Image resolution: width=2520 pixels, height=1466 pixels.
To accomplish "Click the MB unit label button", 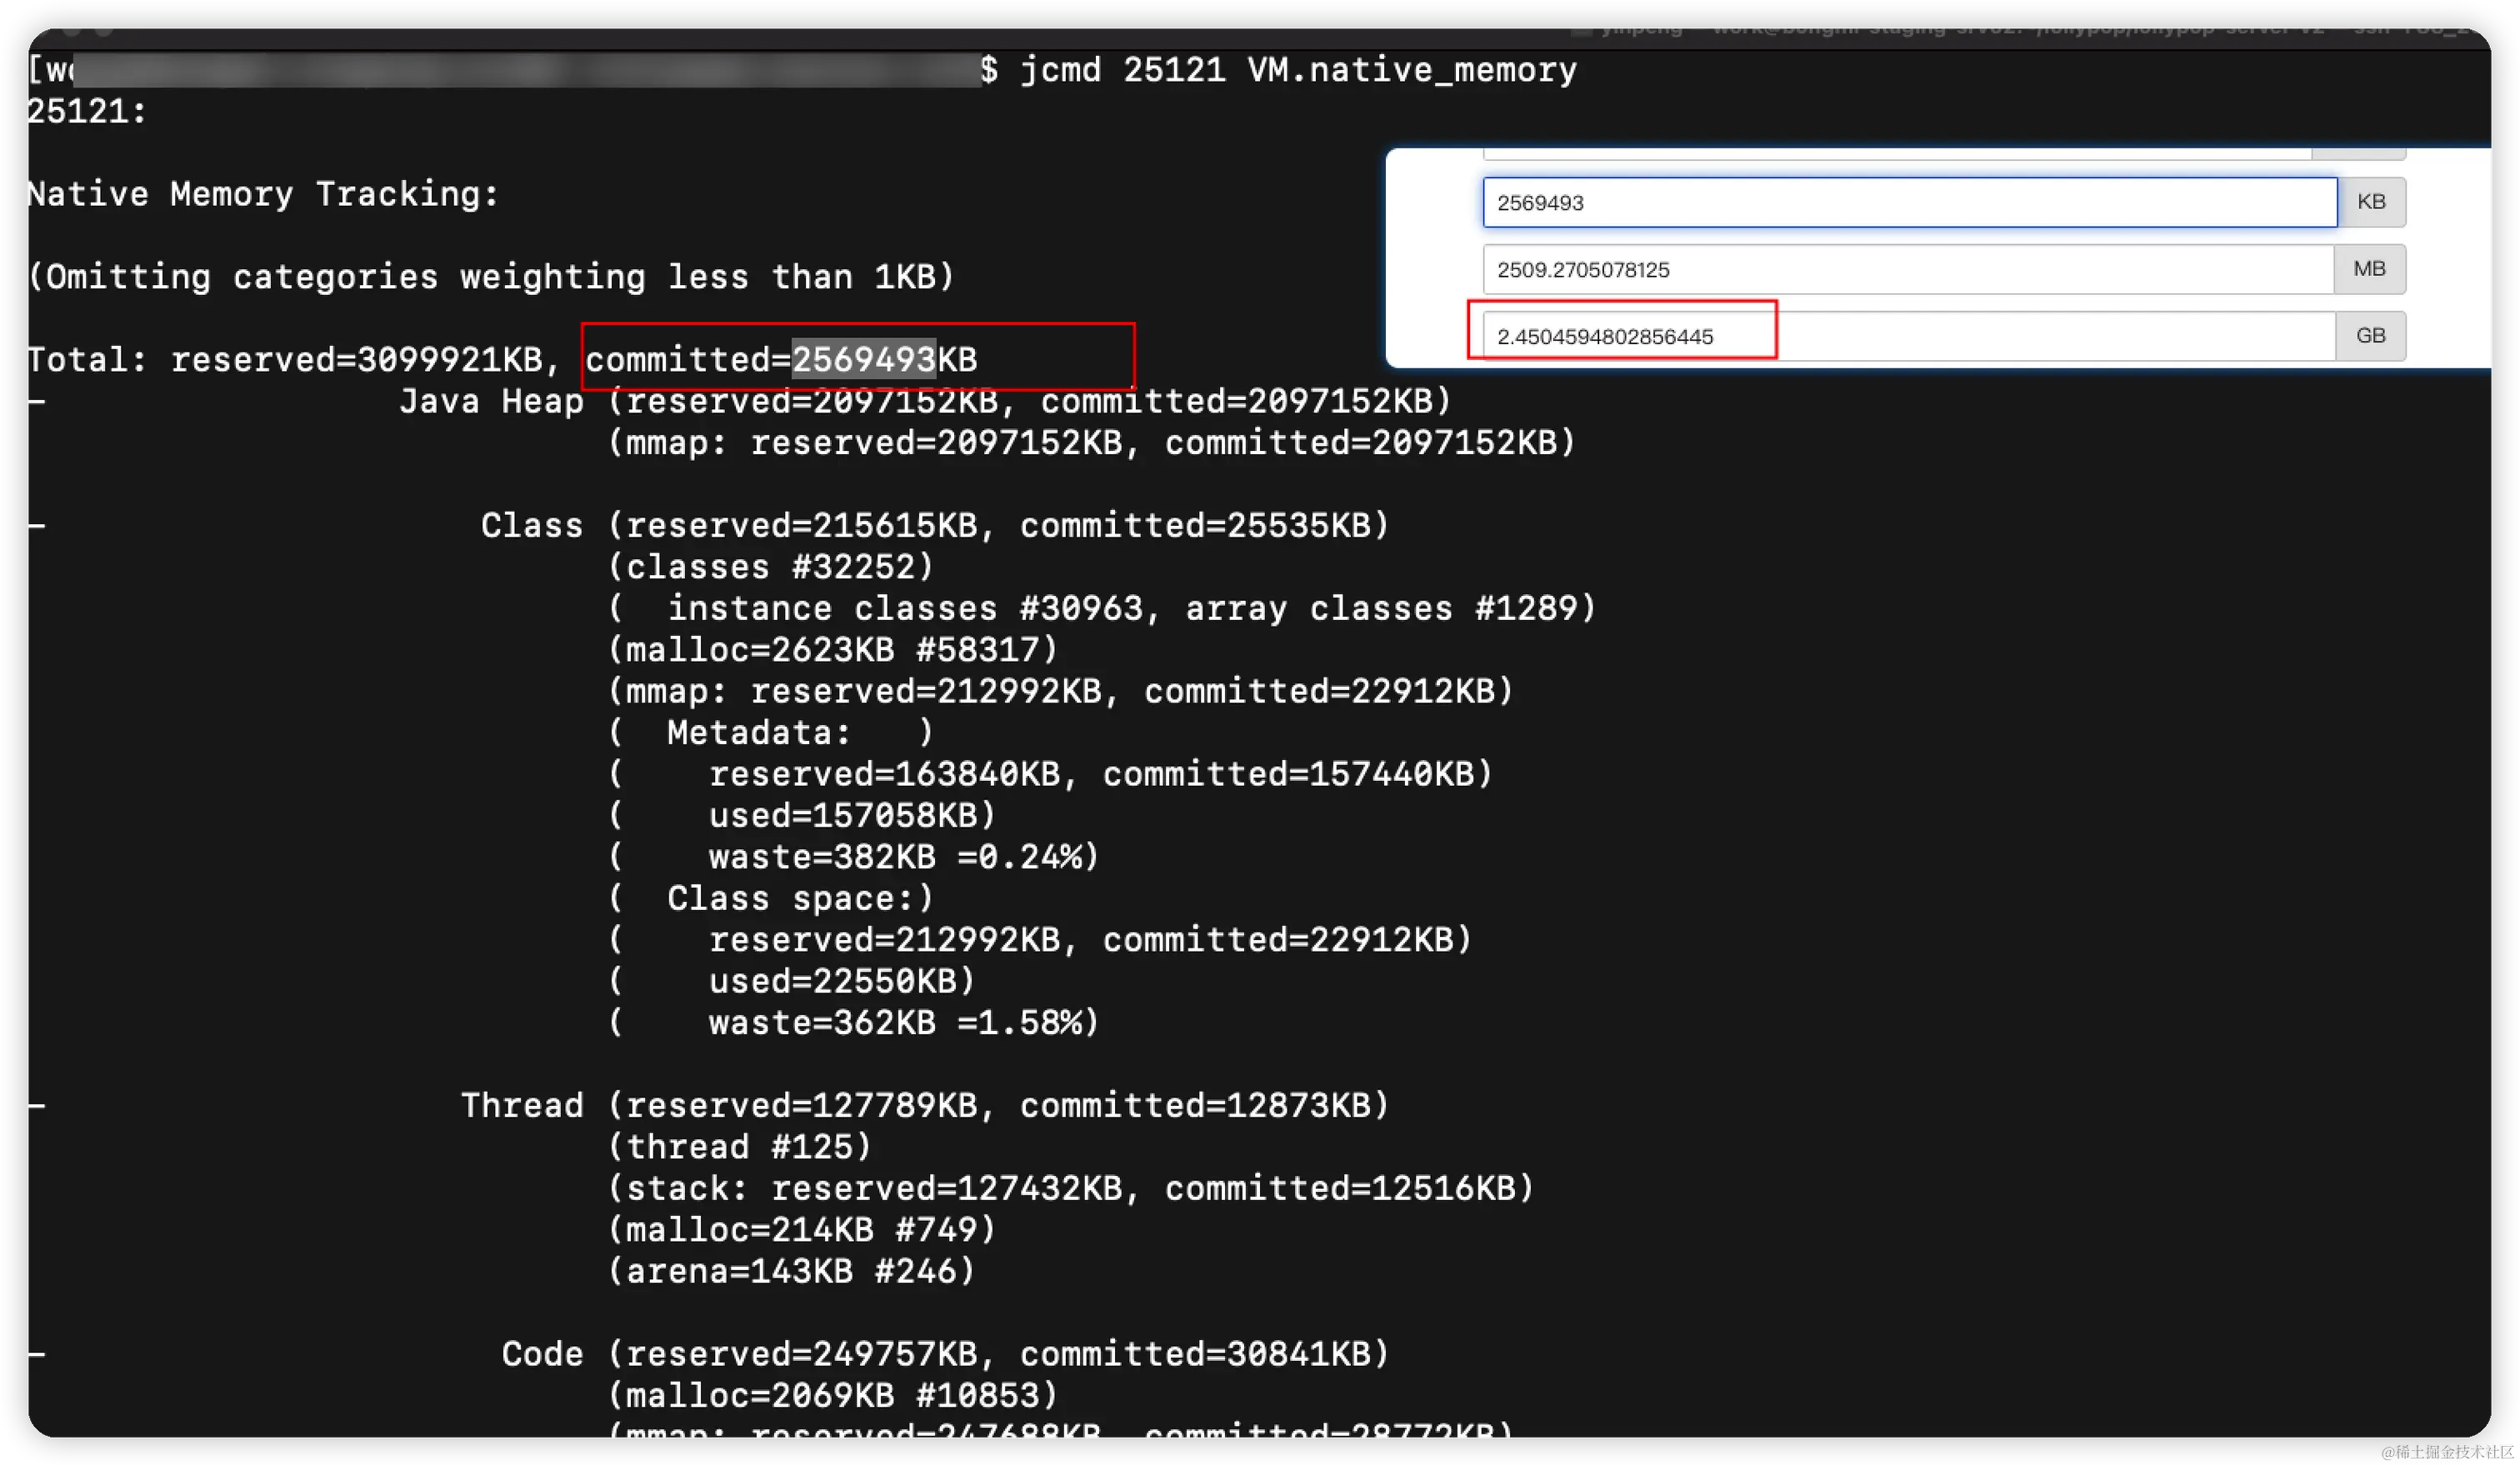I will pos(2369,269).
